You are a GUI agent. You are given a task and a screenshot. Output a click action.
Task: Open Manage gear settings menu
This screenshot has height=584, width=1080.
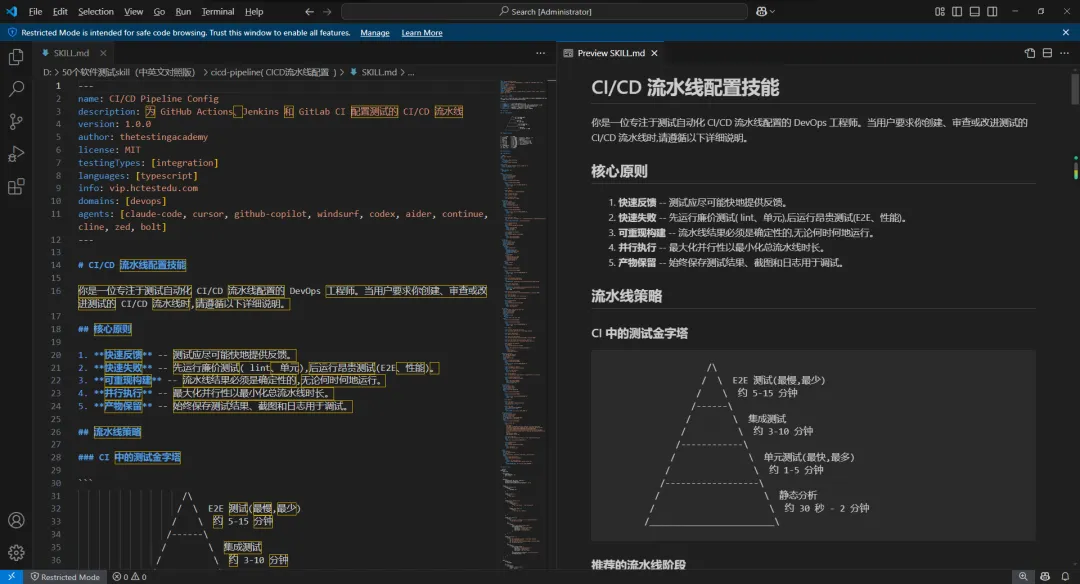click(16, 552)
